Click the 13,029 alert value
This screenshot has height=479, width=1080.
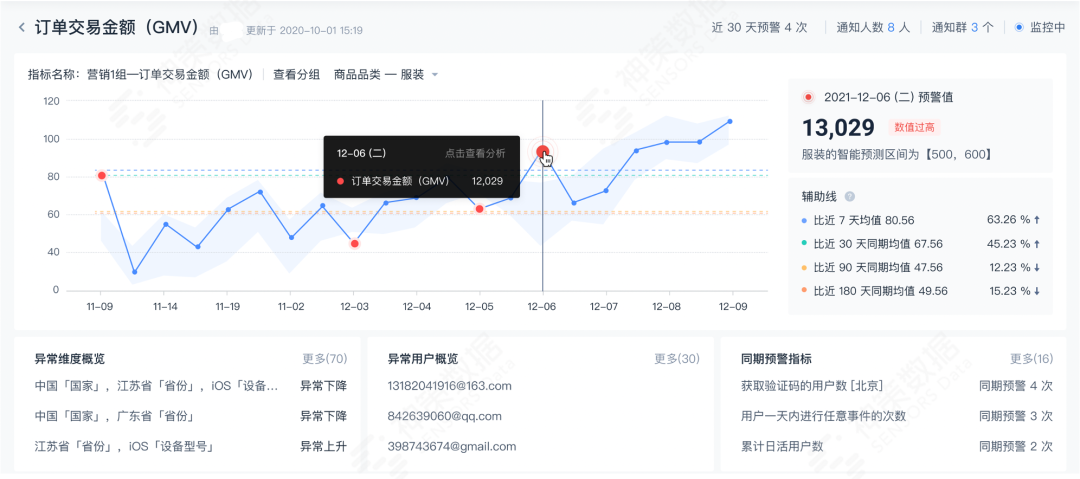(x=838, y=128)
